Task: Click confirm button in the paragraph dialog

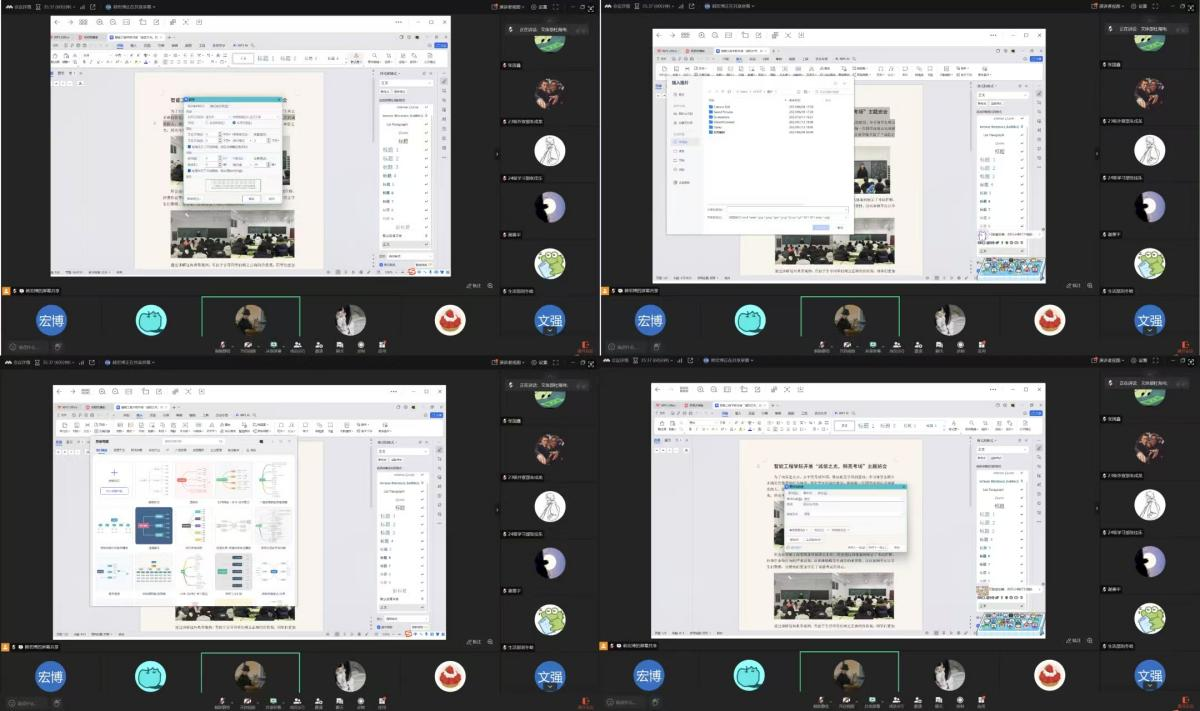Action: point(251,198)
